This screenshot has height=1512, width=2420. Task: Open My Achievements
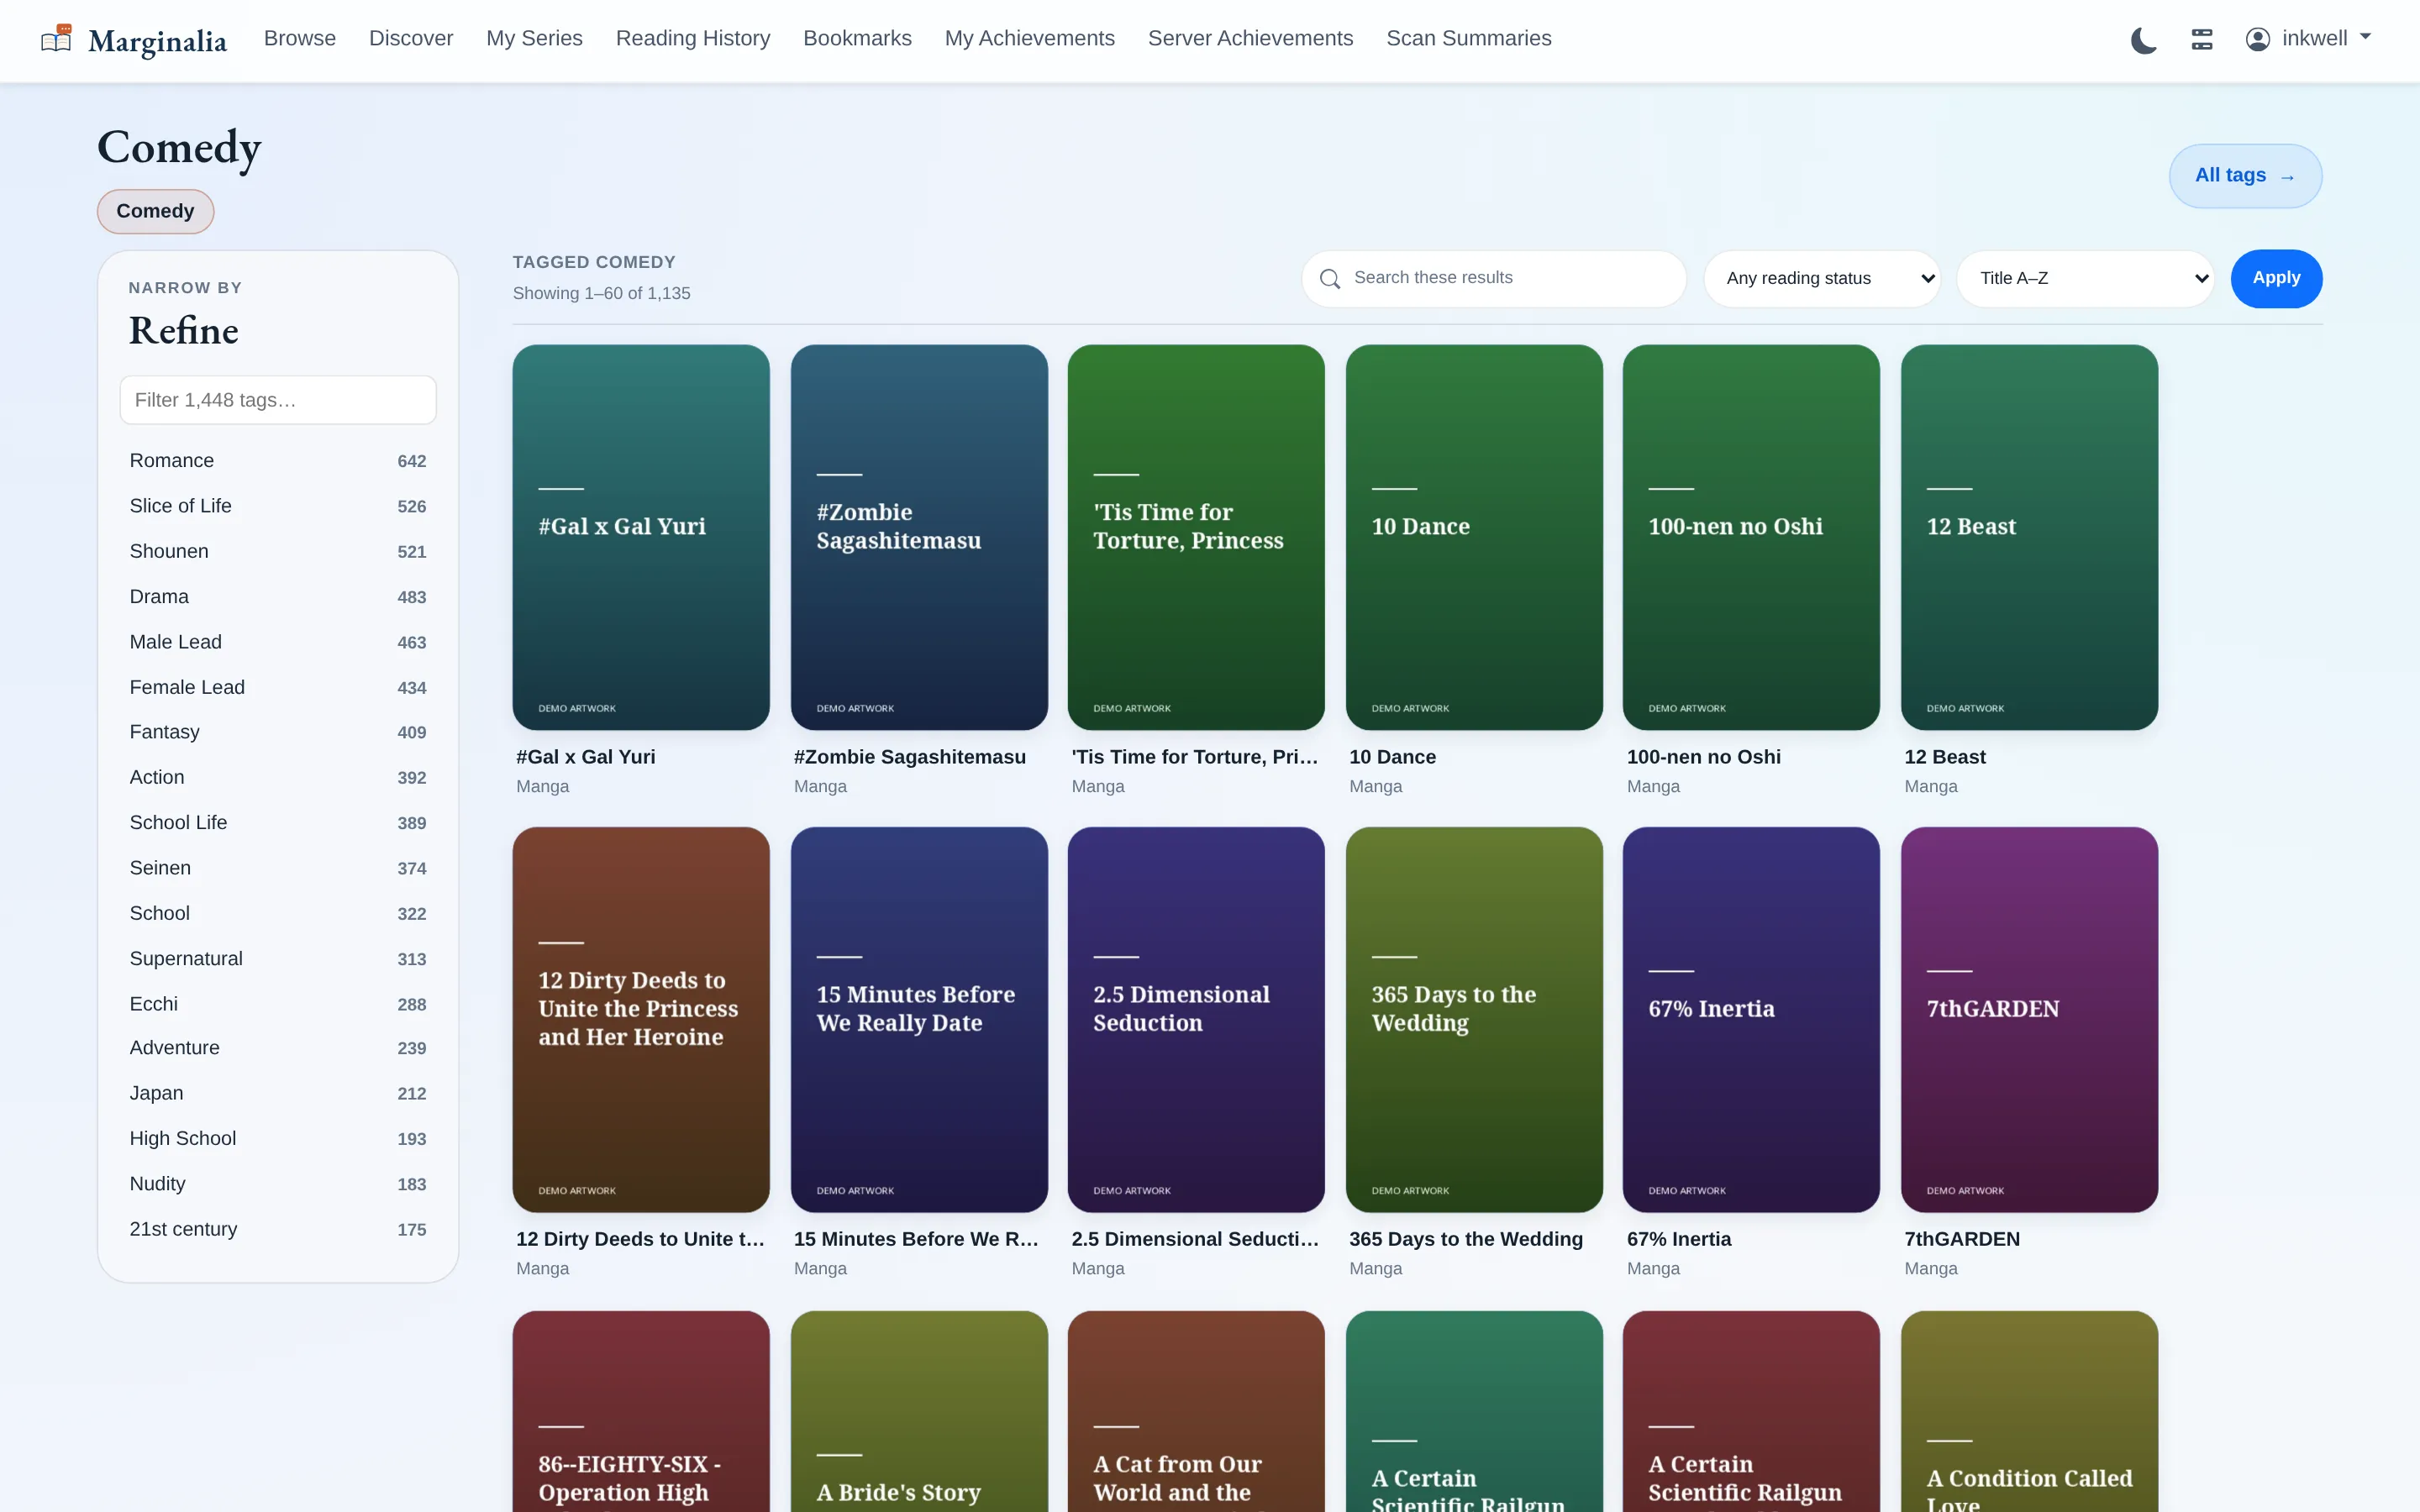click(x=1029, y=38)
